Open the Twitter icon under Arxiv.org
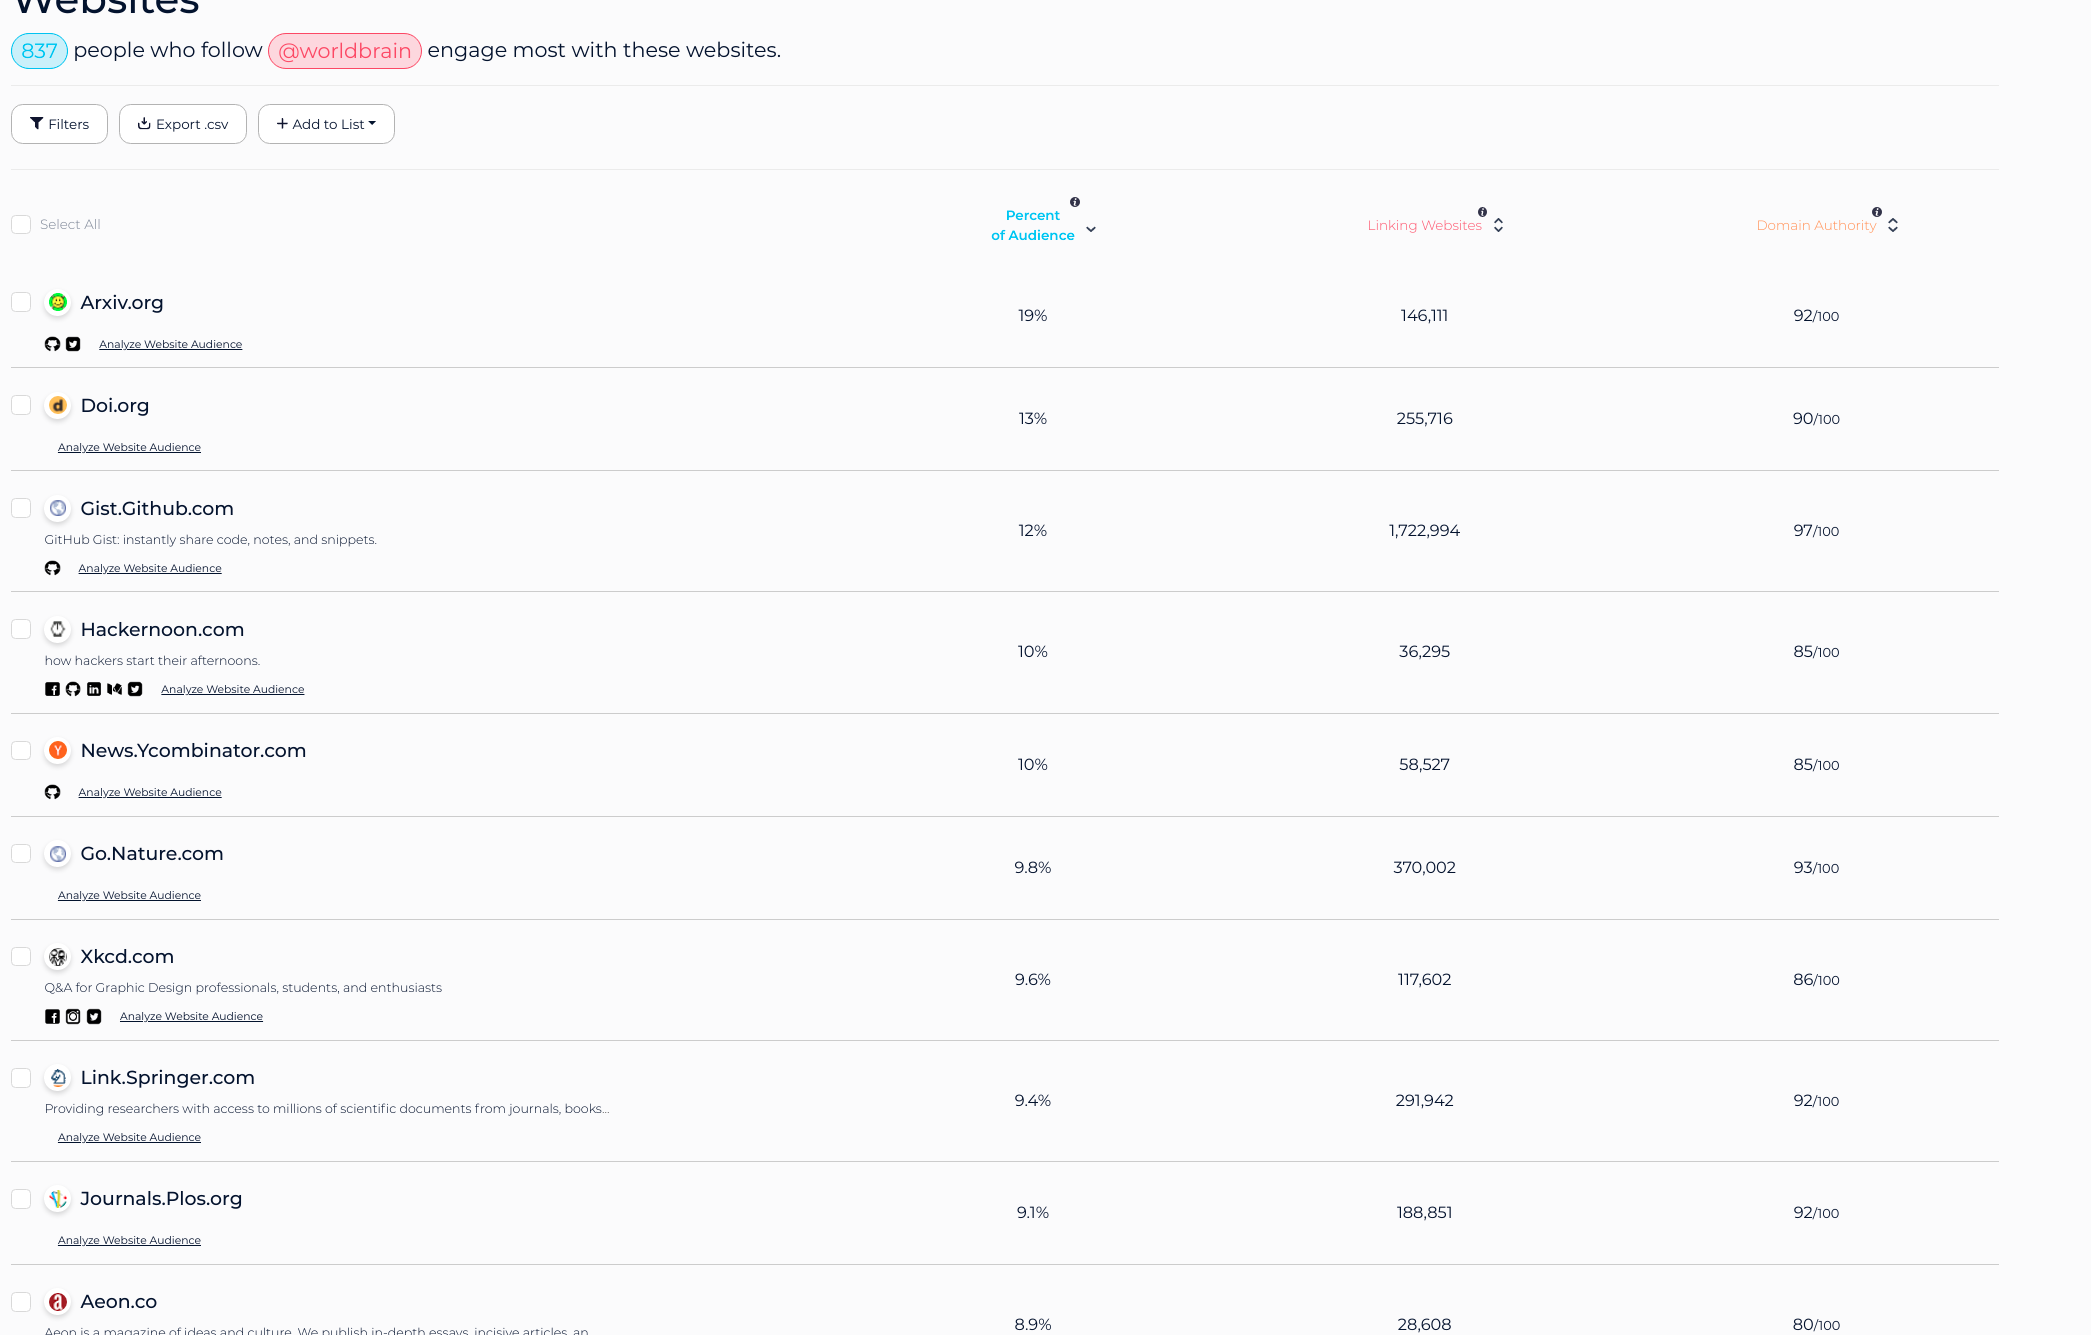Viewport: 2091px width, 1335px height. pos(73,344)
